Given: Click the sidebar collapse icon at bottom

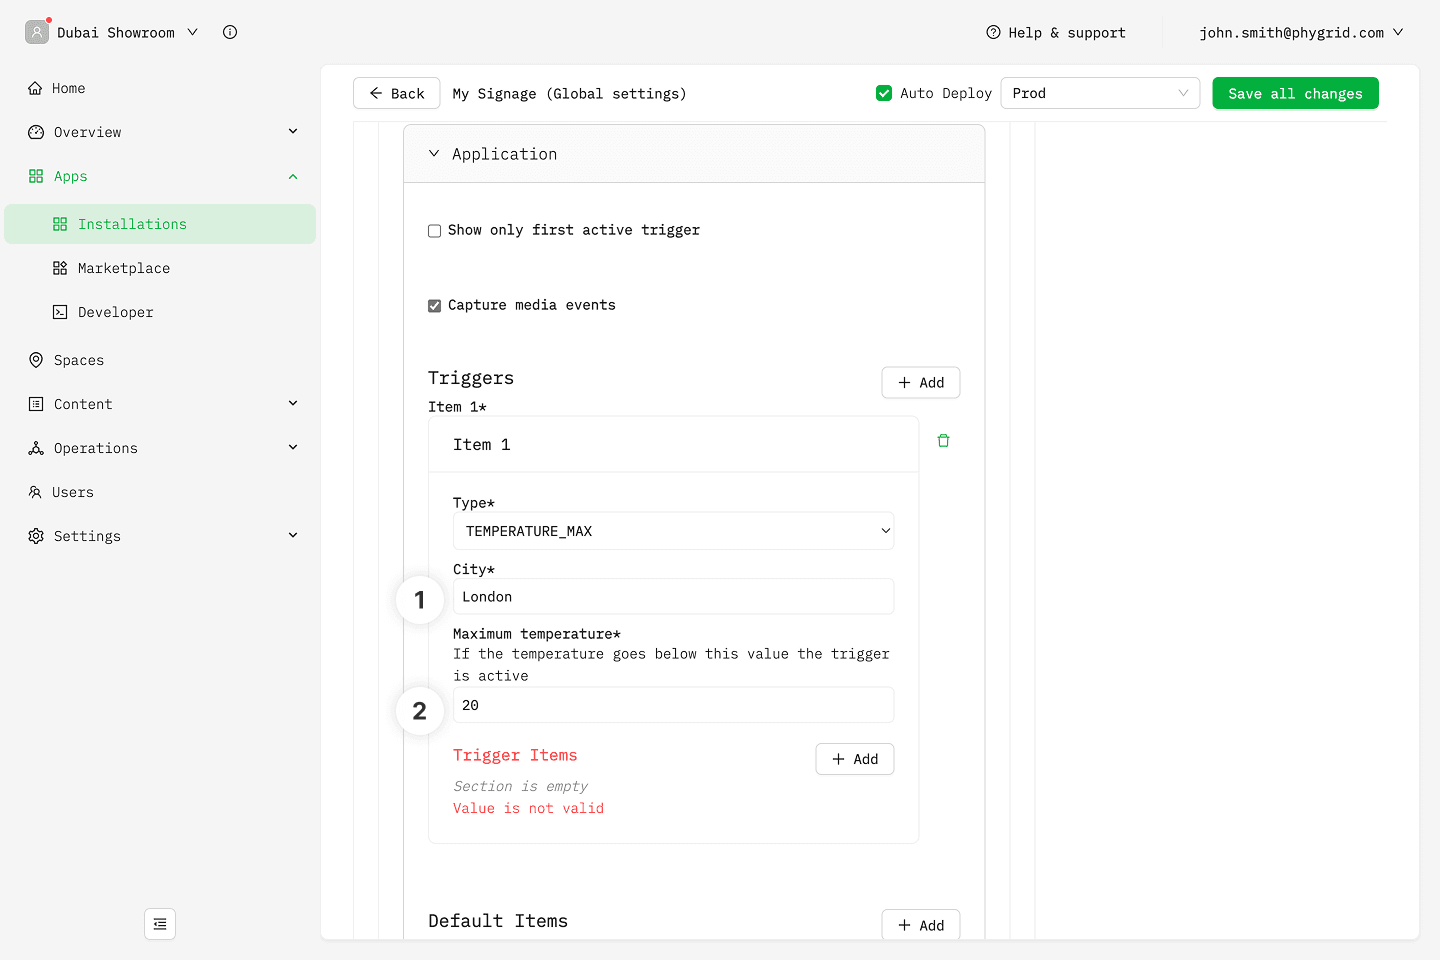Looking at the screenshot, I should (160, 924).
